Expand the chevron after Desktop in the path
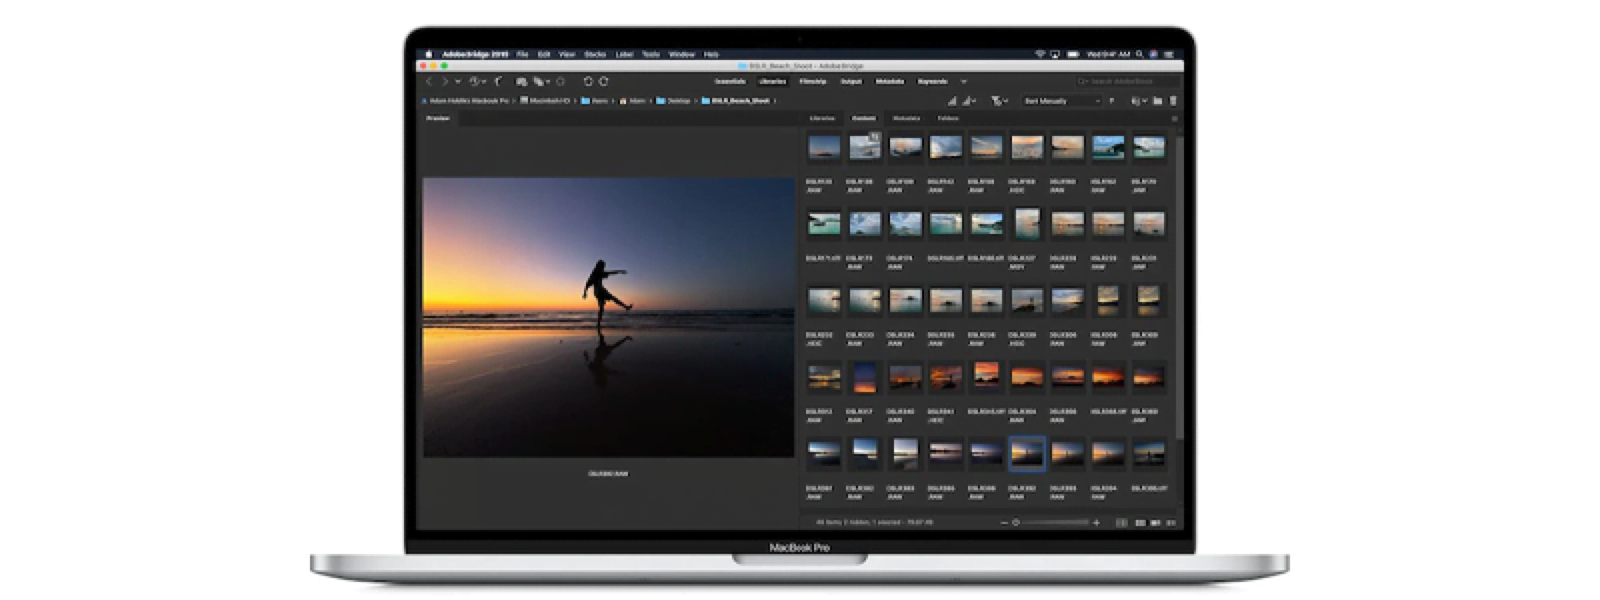Screen dimensions: 1600x600 pos(696,101)
